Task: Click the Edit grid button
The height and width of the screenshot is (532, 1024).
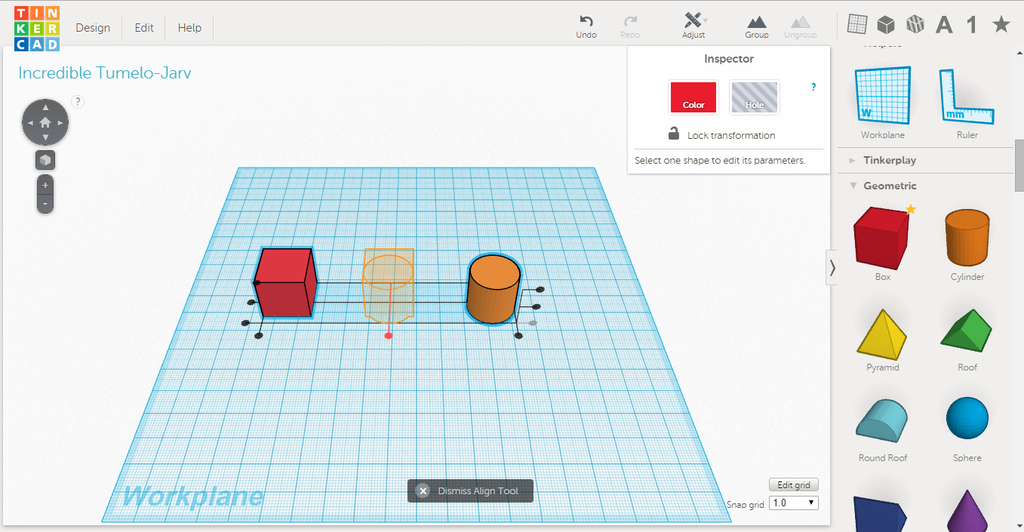Action: click(x=793, y=485)
